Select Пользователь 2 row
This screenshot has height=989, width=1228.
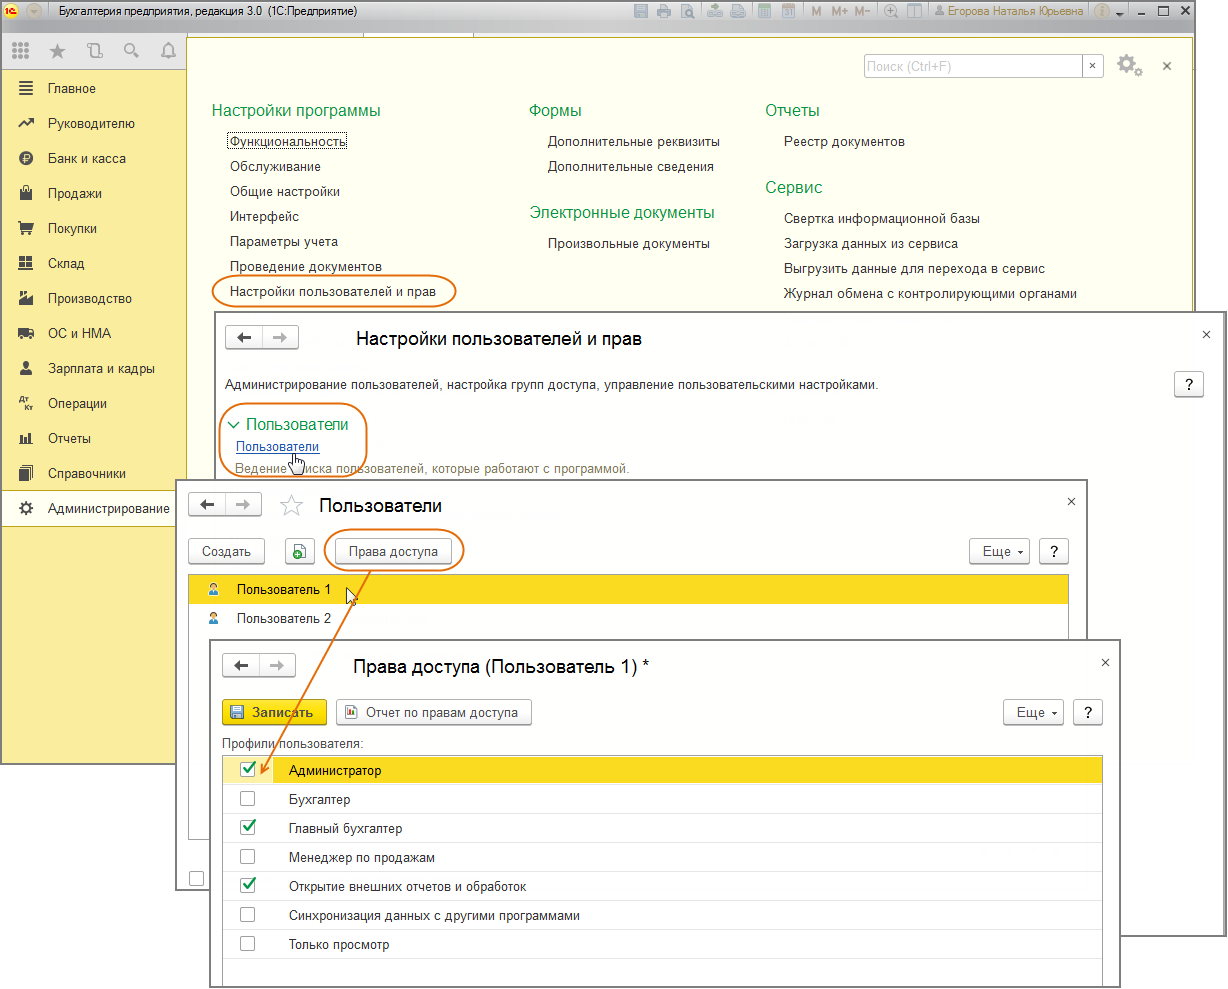(628, 618)
